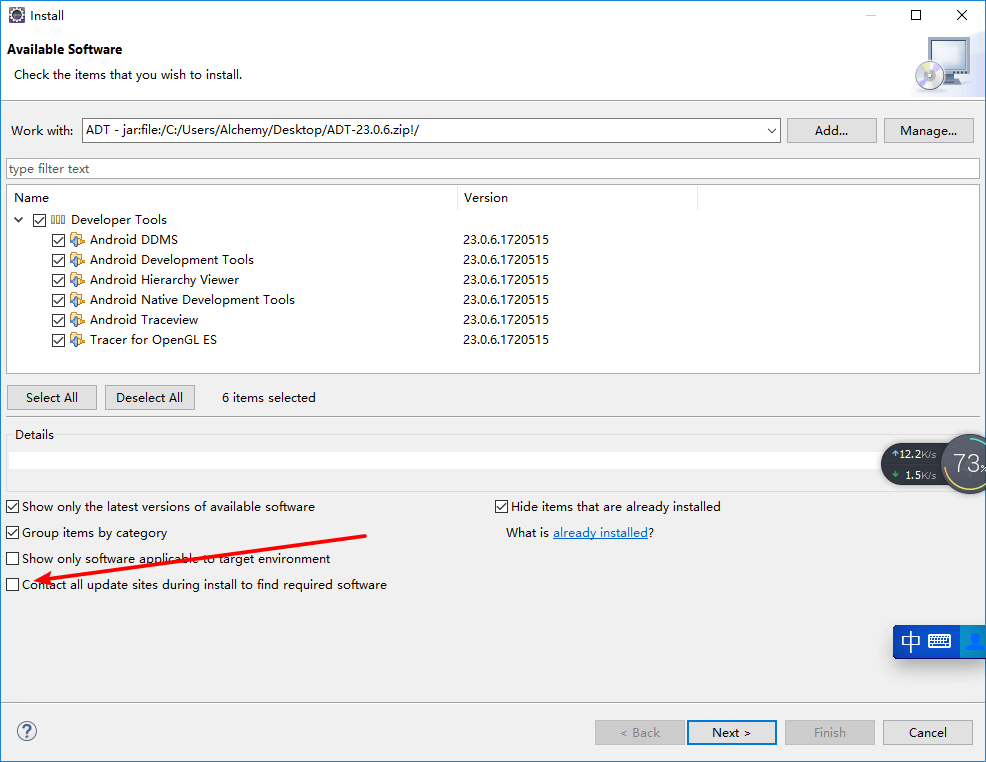
Task: Click the Android Native Development Tools icon
Action: pyautogui.click(x=77, y=300)
